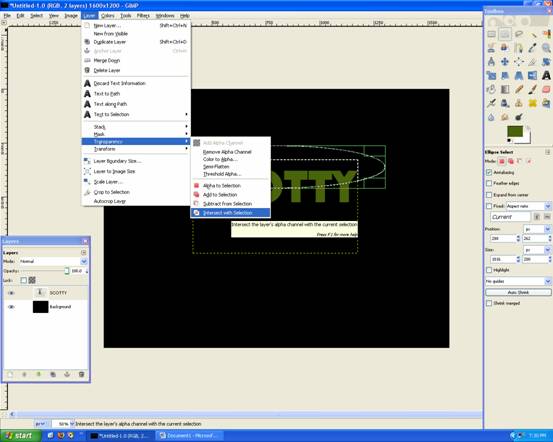
Task: Select the Paintbrush tool
Action: pyautogui.click(x=533, y=89)
